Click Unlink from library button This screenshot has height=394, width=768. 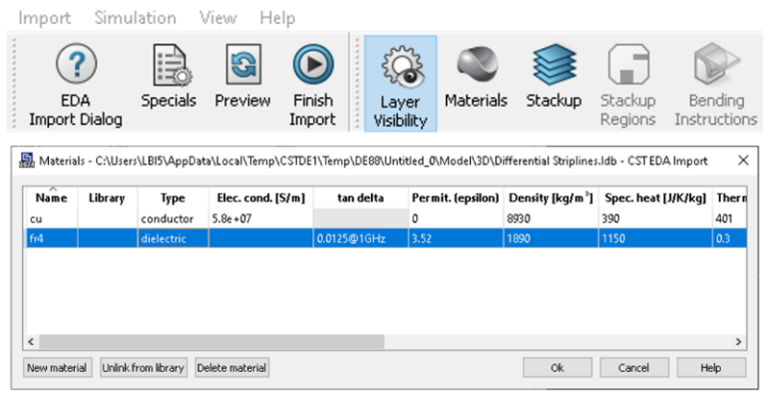pos(143,368)
